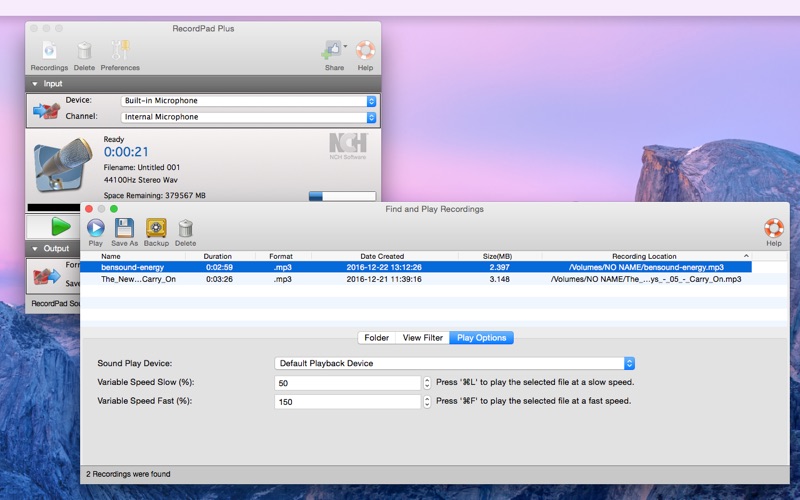Click the Share thumbs-up icon
800x500 pixels.
coord(332,51)
